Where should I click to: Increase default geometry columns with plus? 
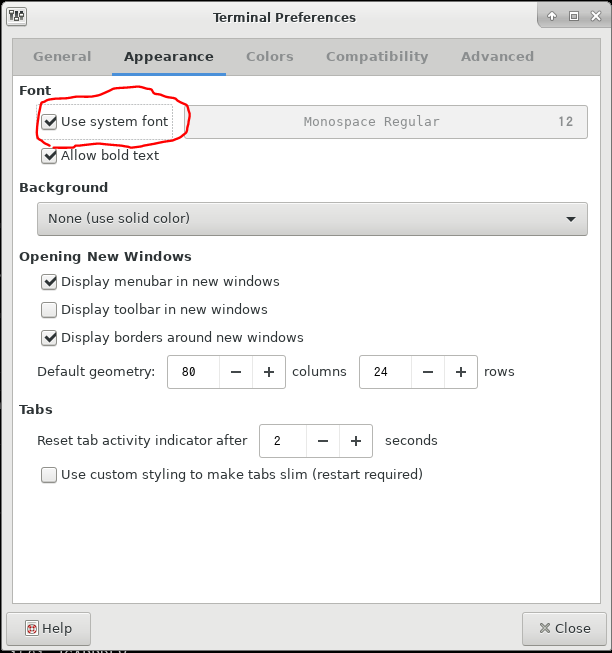click(269, 372)
